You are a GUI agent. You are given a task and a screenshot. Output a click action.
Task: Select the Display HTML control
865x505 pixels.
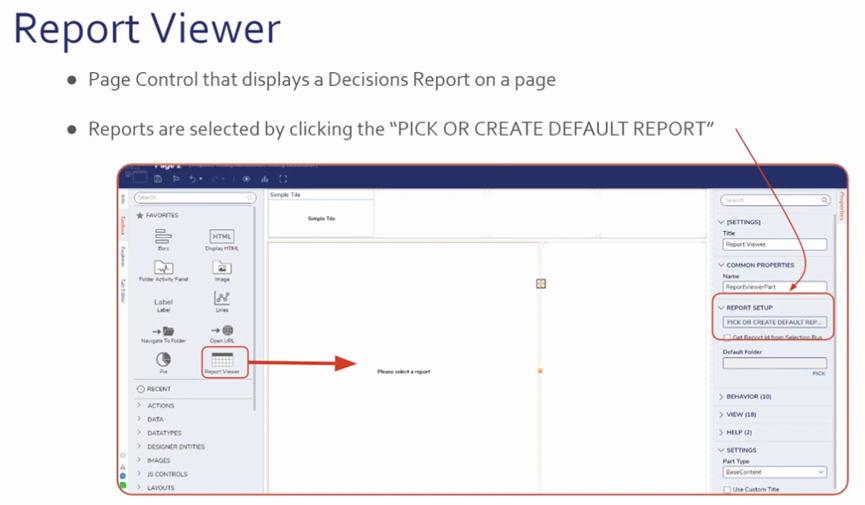222,240
